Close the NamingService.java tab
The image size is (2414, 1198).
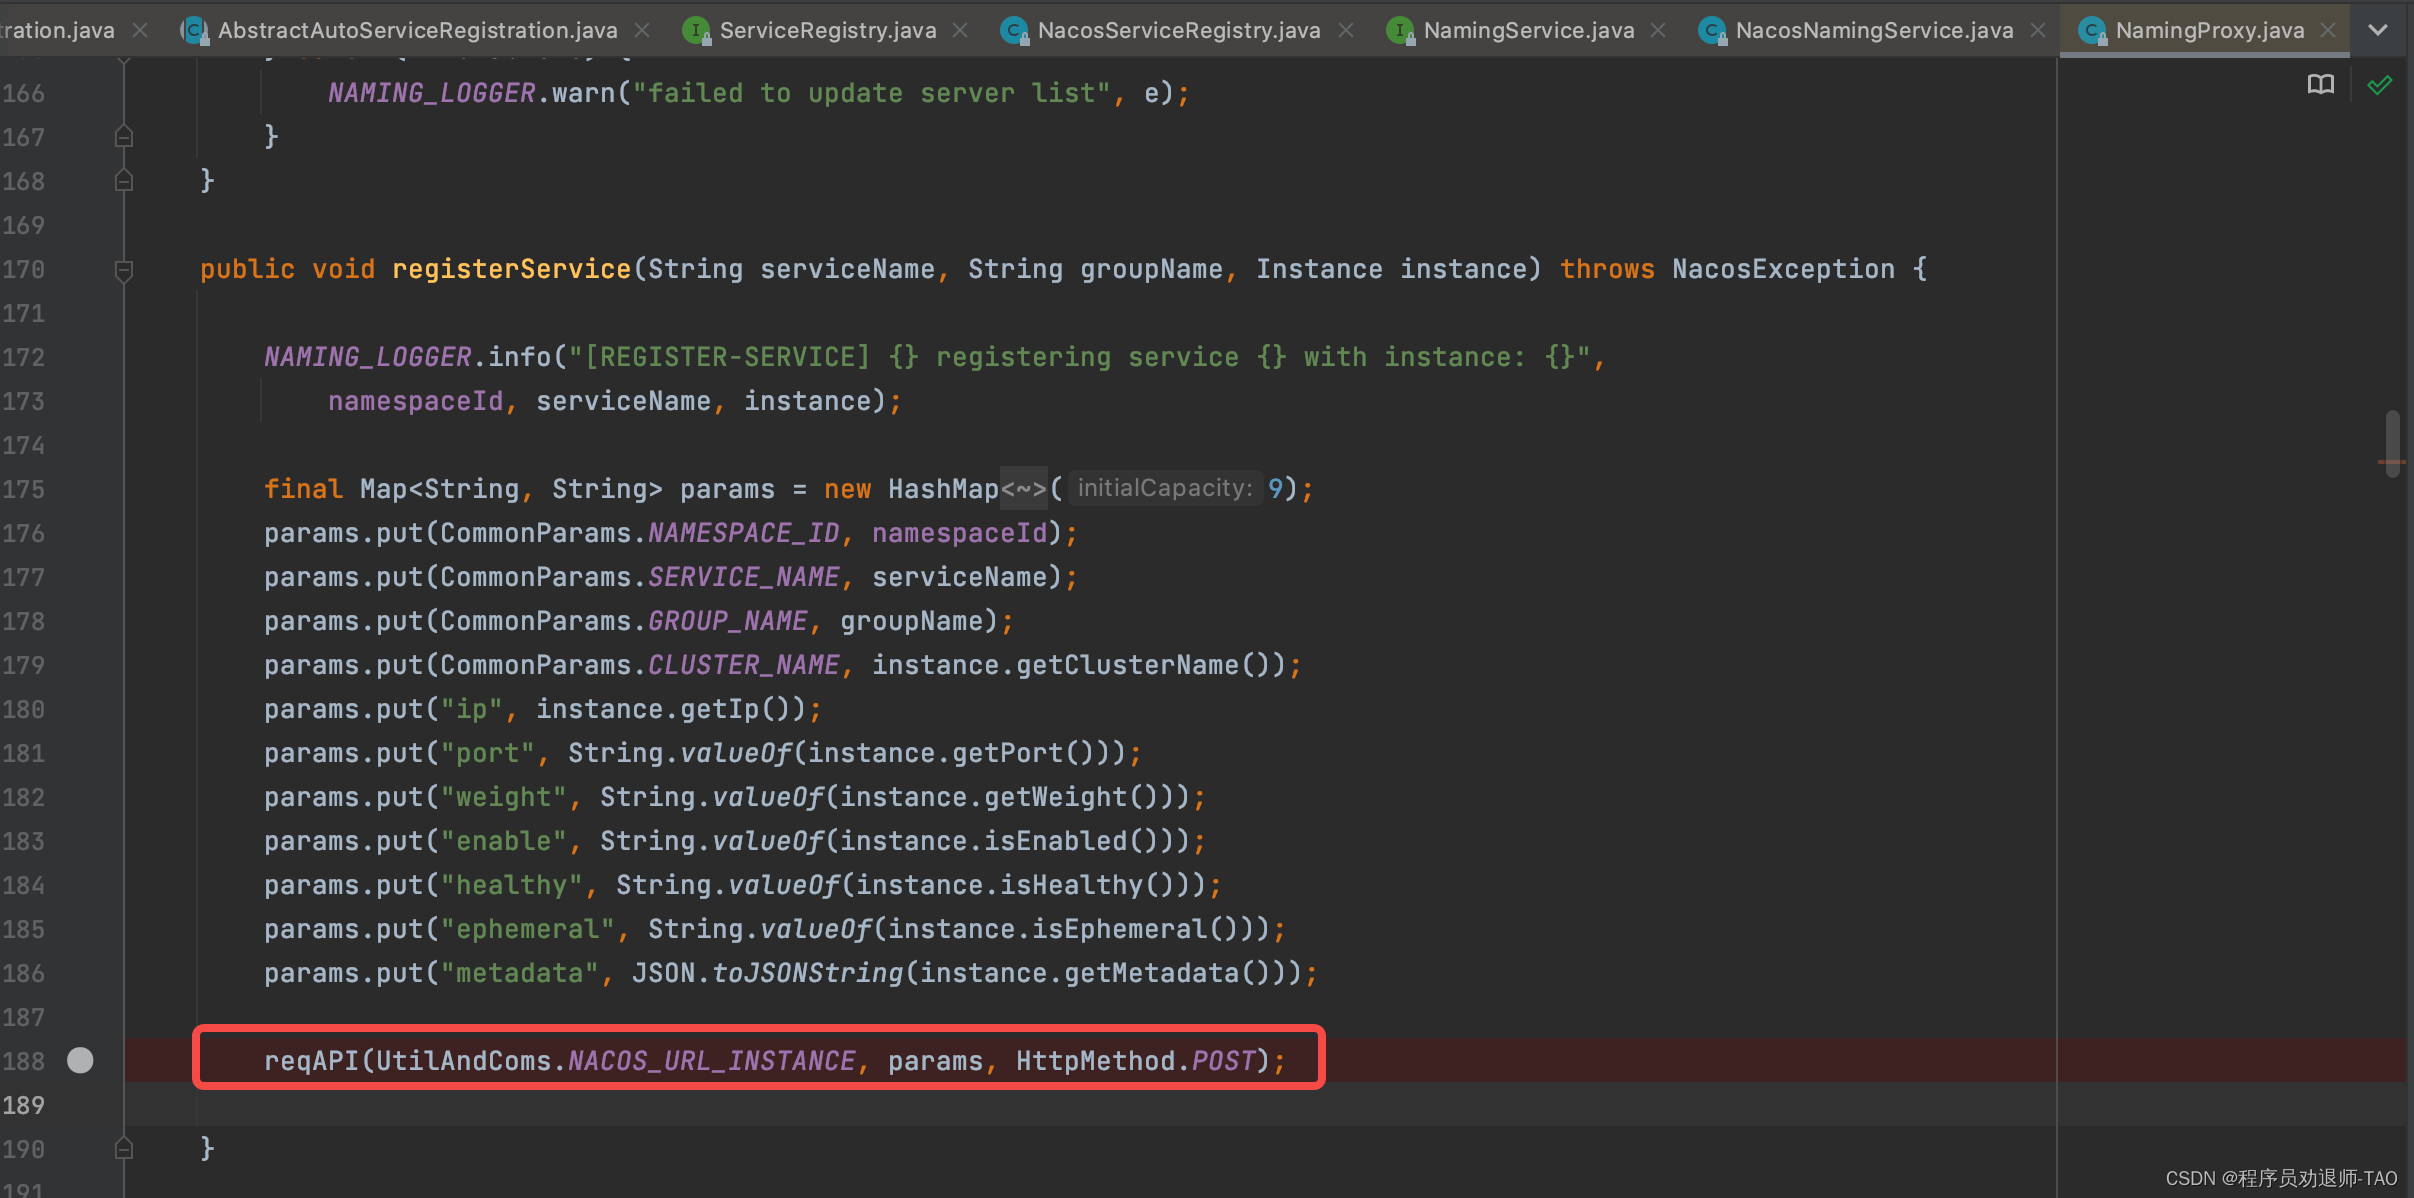[x=1658, y=31]
